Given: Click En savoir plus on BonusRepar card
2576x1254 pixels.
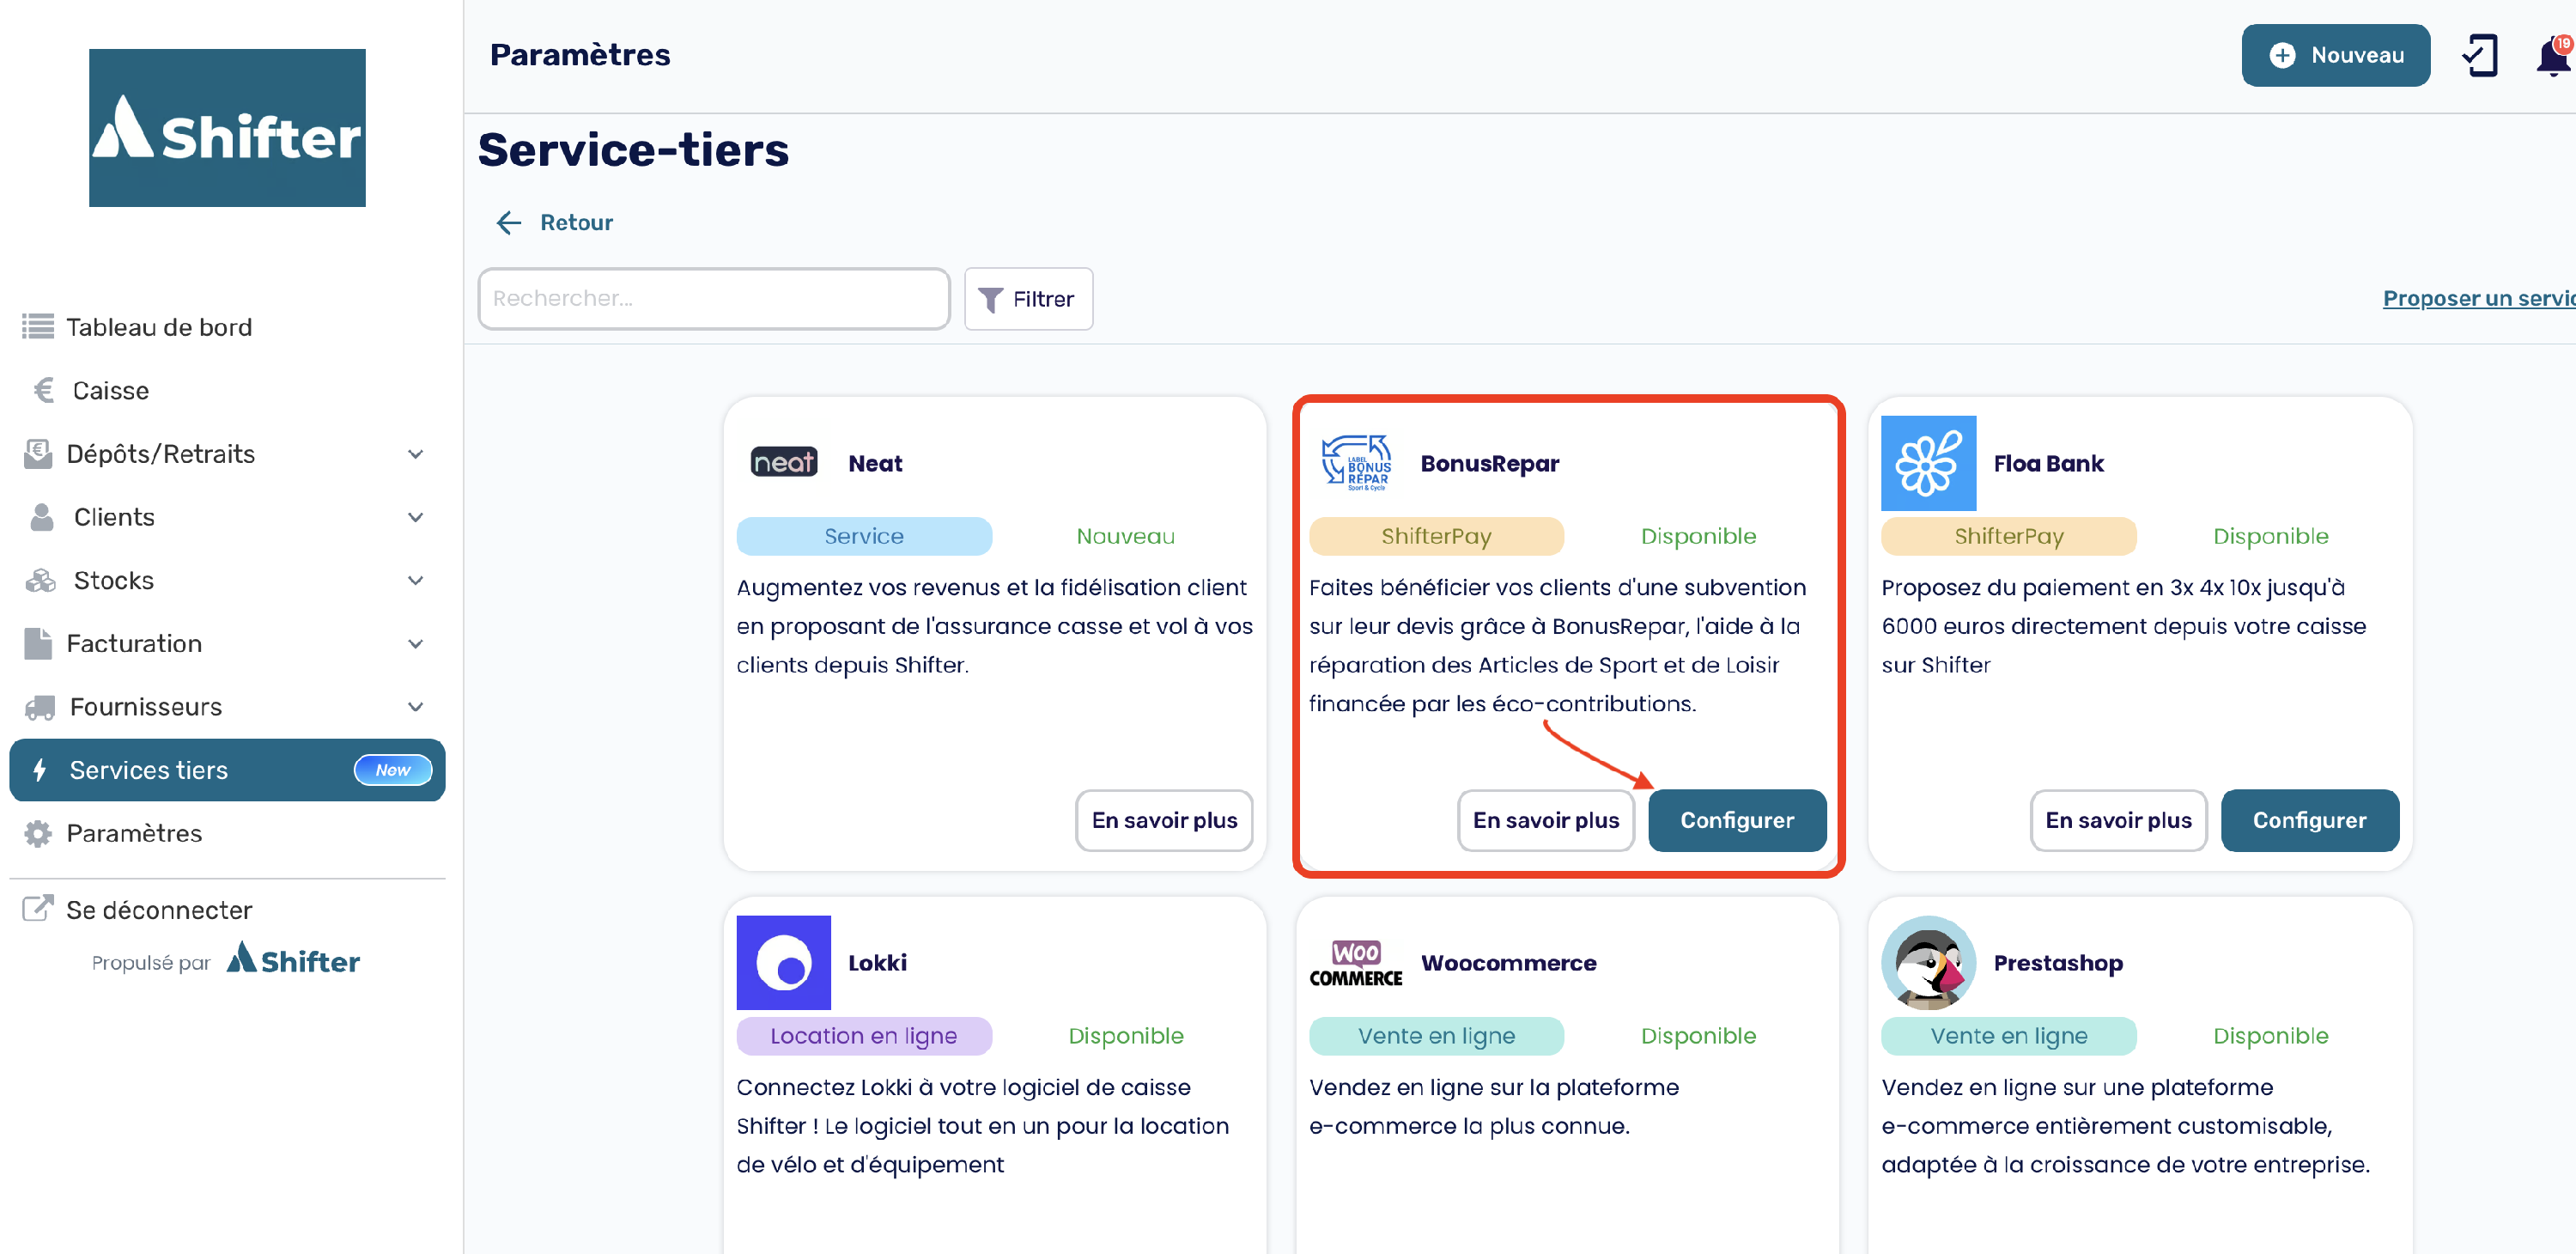Looking at the screenshot, I should click(x=1545, y=820).
